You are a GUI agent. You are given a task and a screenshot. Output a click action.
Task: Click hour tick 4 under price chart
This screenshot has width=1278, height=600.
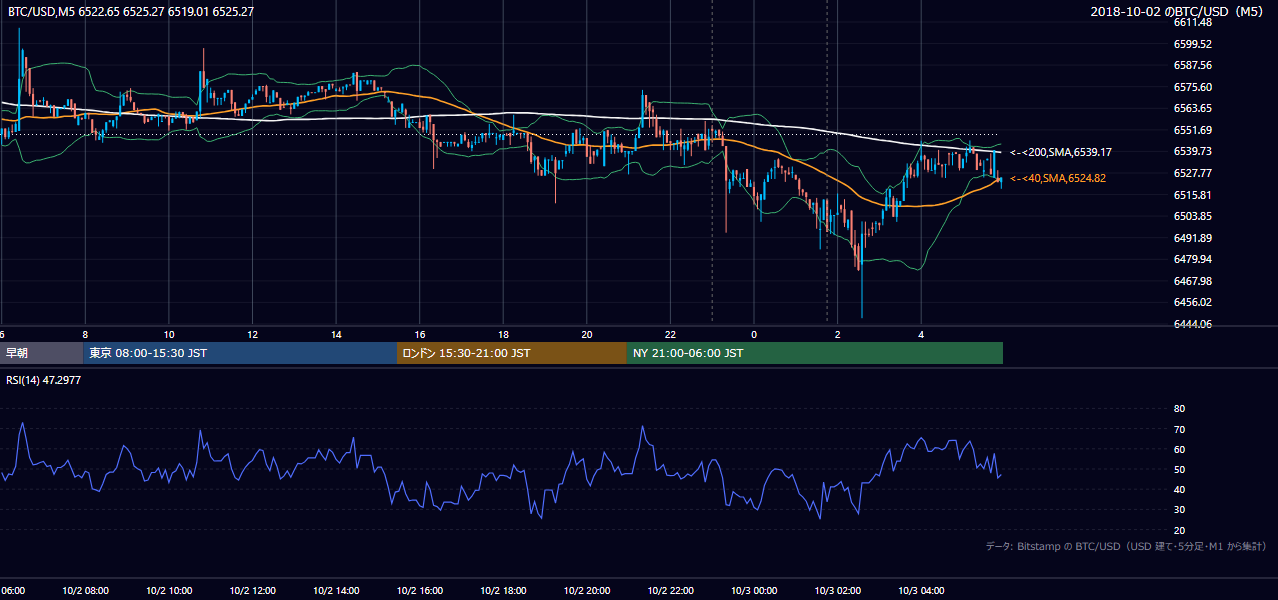click(921, 334)
